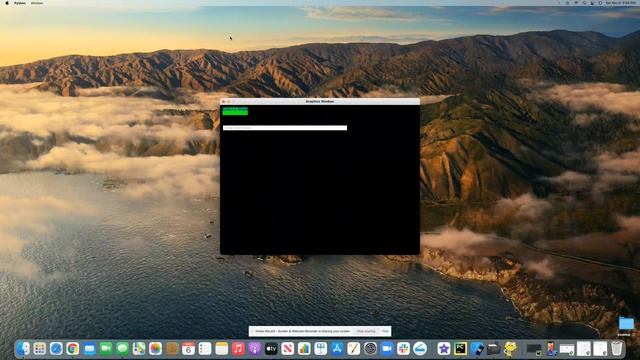Viewport: 640px width, 360px height.
Task: Open Keynote from the dock
Action: coord(321,349)
